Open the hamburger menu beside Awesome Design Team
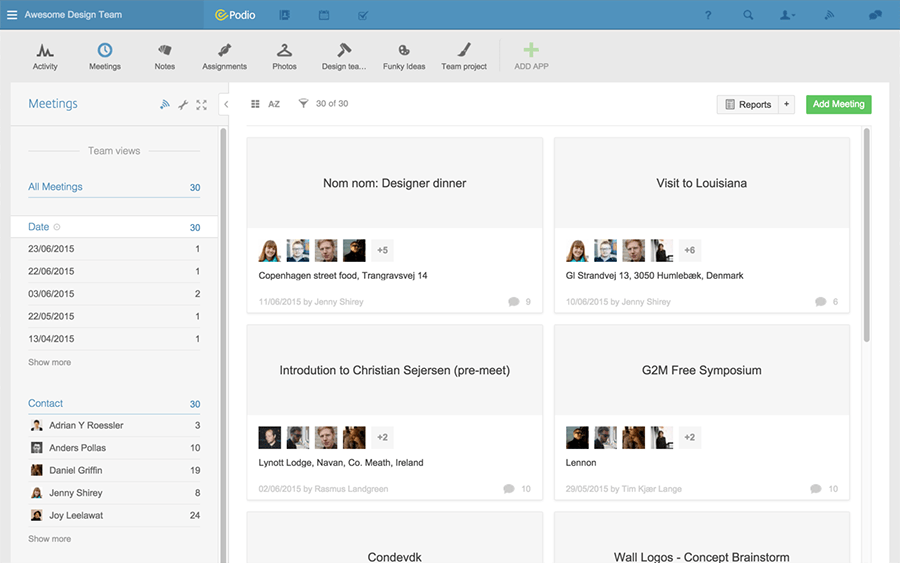 (11, 15)
